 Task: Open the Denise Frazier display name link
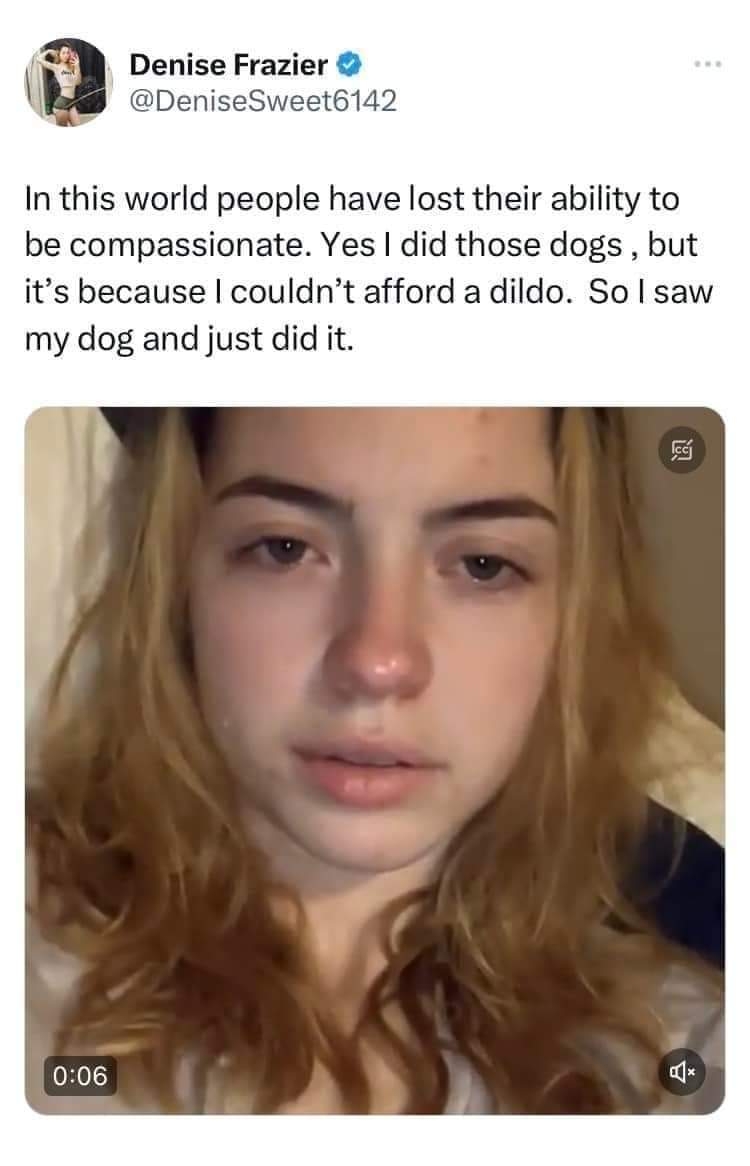tap(228, 65)
